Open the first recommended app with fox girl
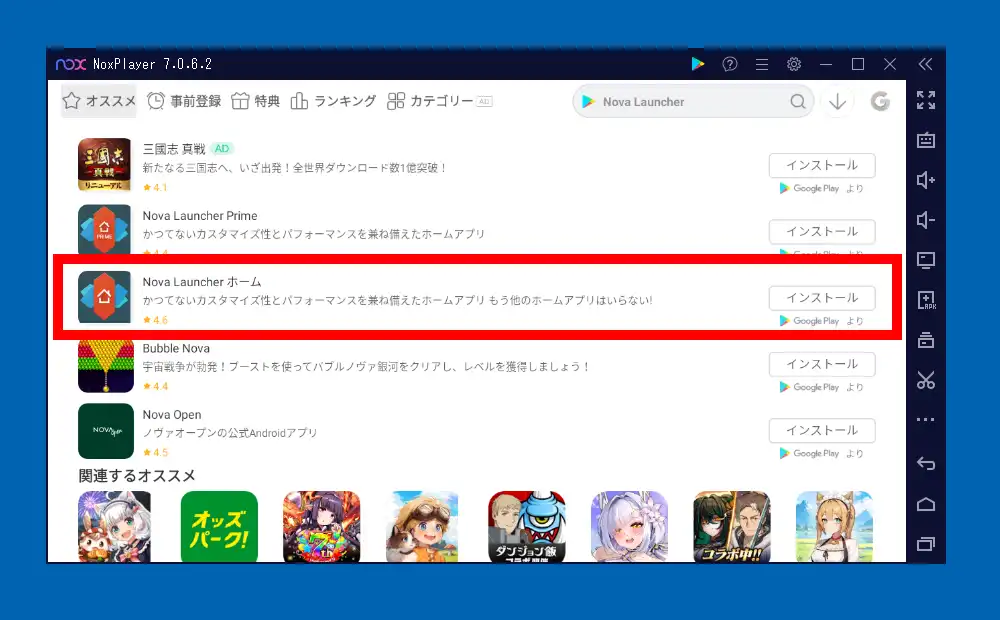The image size is (1000, 620). click(x=115, y=527)
